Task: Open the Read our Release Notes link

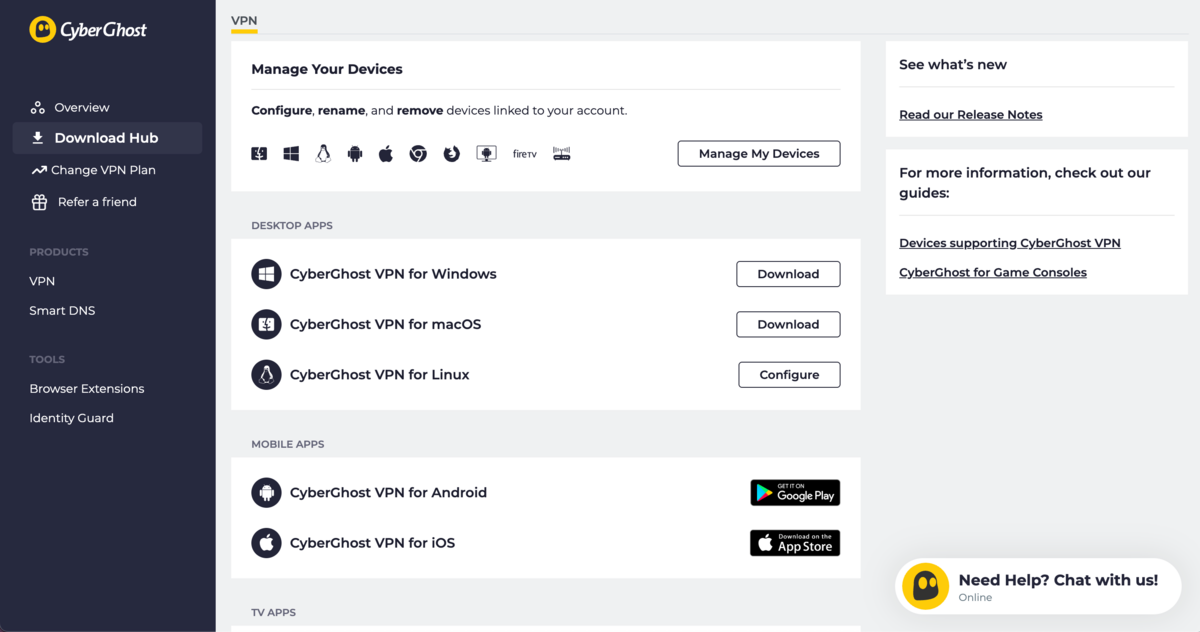Action: click(x=970, y=115)
